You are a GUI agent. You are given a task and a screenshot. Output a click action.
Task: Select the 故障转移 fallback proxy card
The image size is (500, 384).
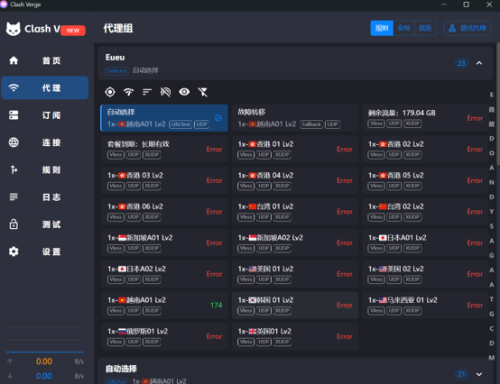click(x=295, y=118)
